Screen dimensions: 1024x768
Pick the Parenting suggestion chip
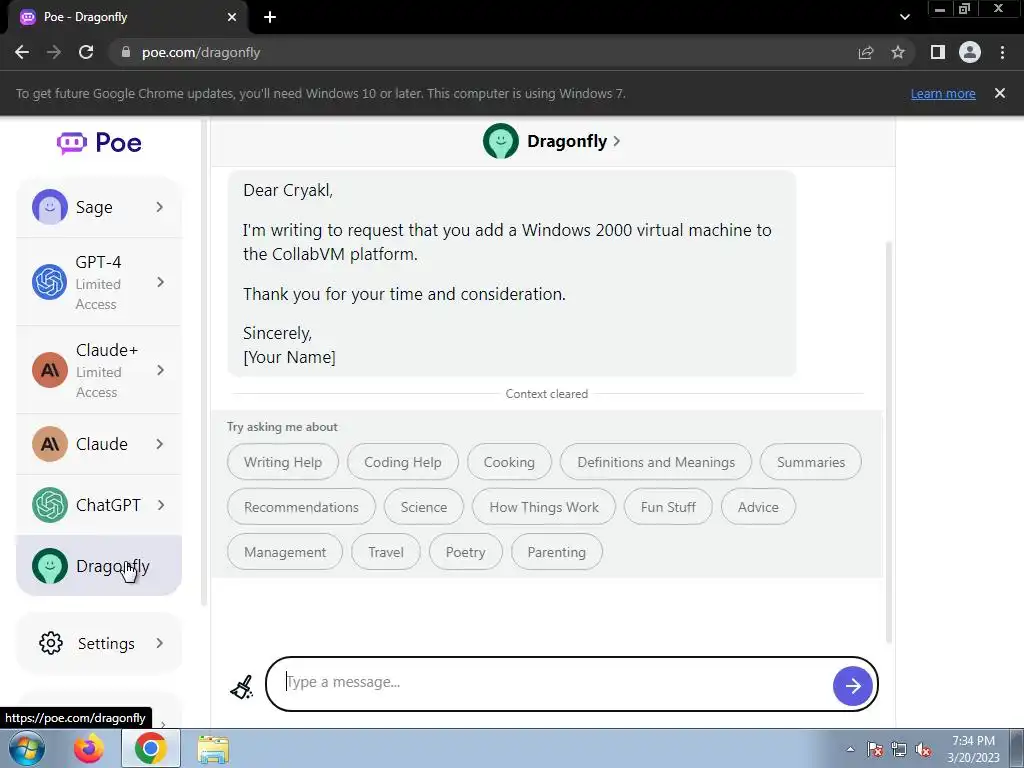click(556, 552)
